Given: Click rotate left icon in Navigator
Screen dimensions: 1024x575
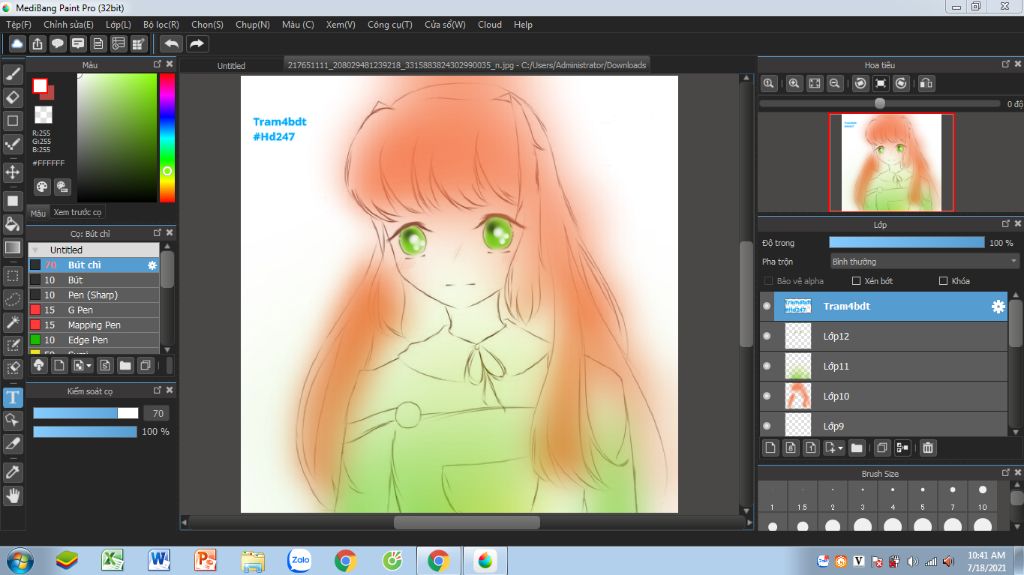Looking at the screenshot, I should click(860, 84).
